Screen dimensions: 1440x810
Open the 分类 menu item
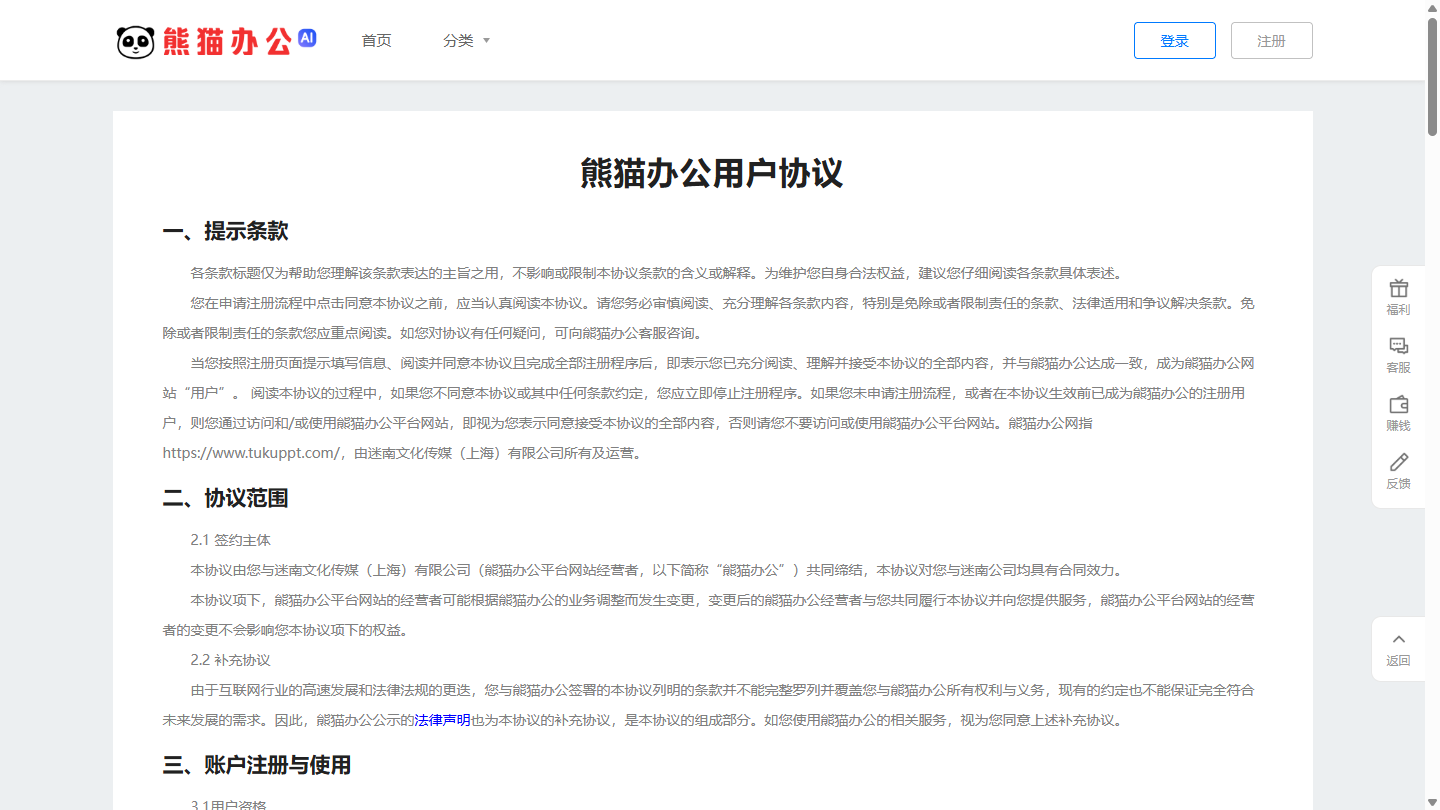pos(458,41)
